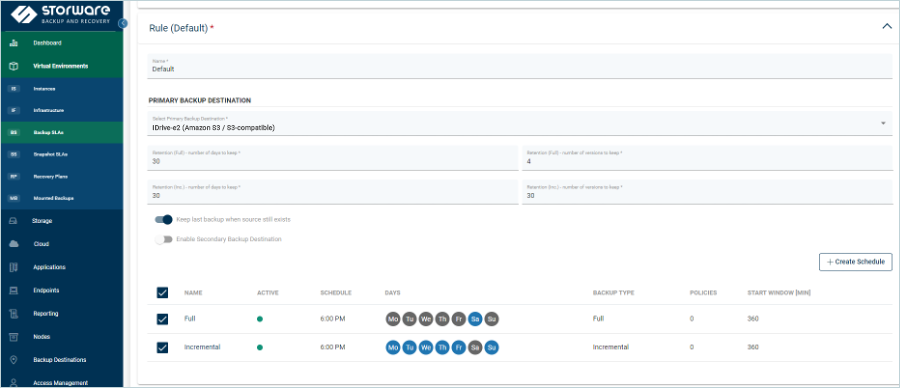Click the rule Name input field

(x=519, y=66)
